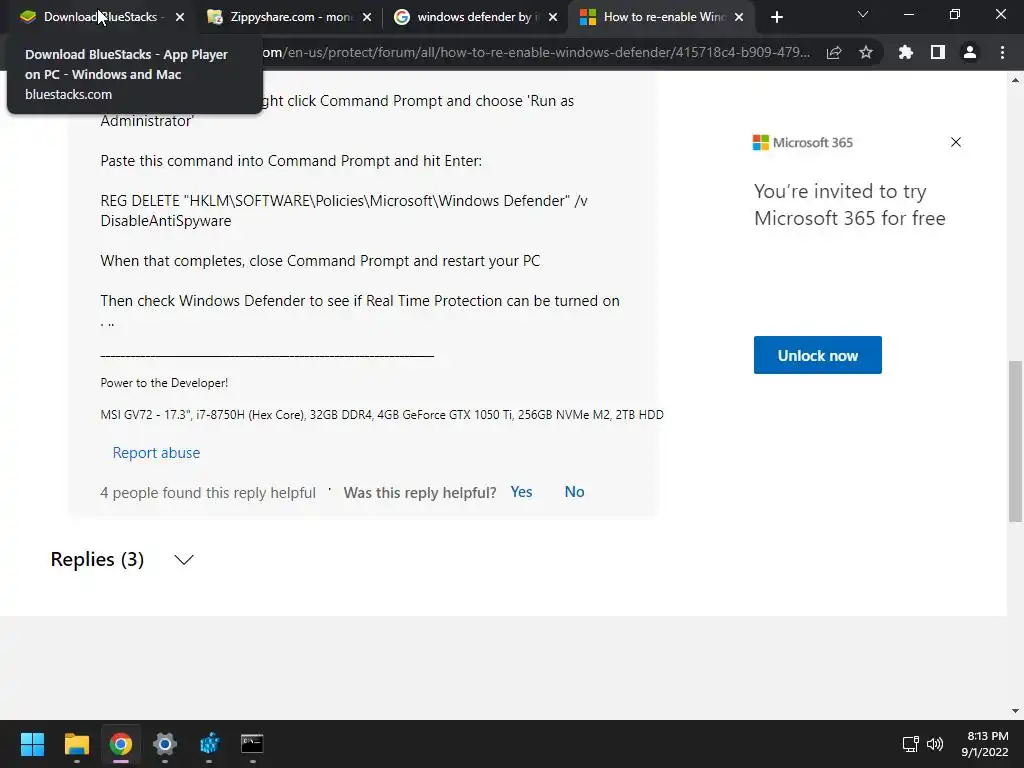The image size is (1024, 768).
Task: Open the Command Prompt taskbar icon
Action: [252, 744]
